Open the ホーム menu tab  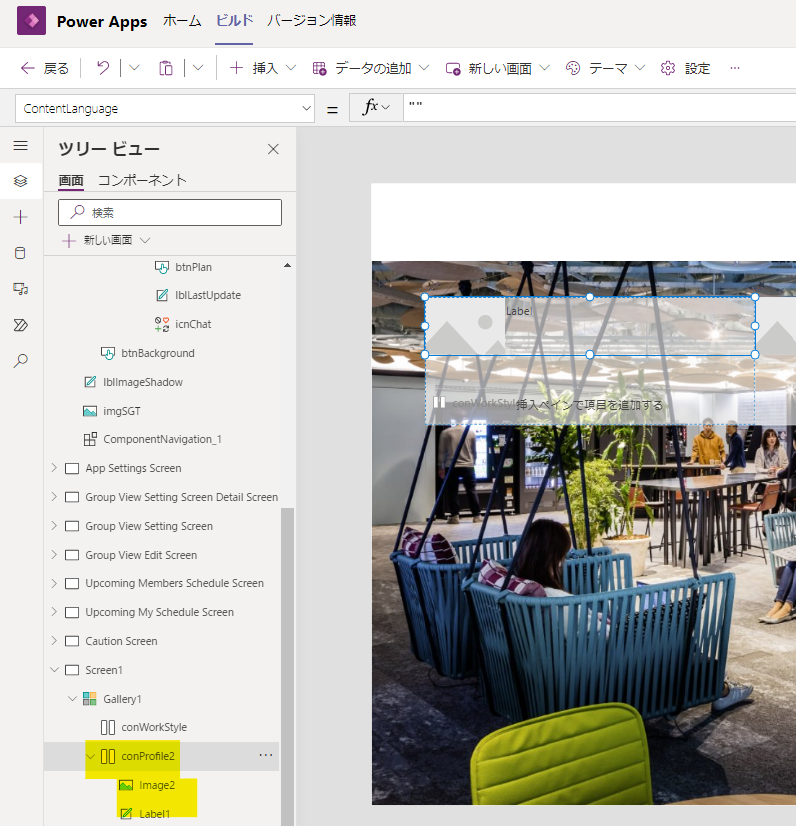point(181,21)
